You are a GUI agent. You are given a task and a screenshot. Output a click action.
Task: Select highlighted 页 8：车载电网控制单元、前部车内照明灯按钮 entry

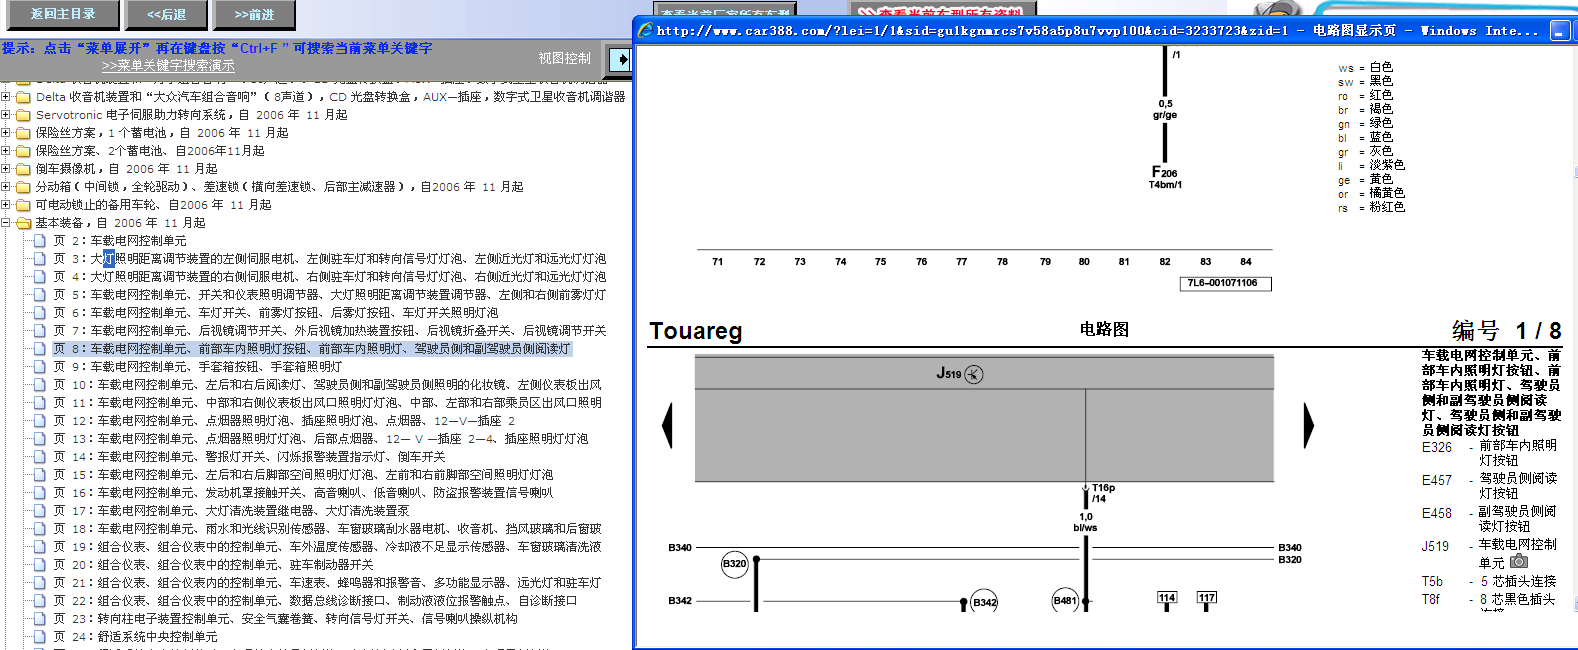pos(312,349)
